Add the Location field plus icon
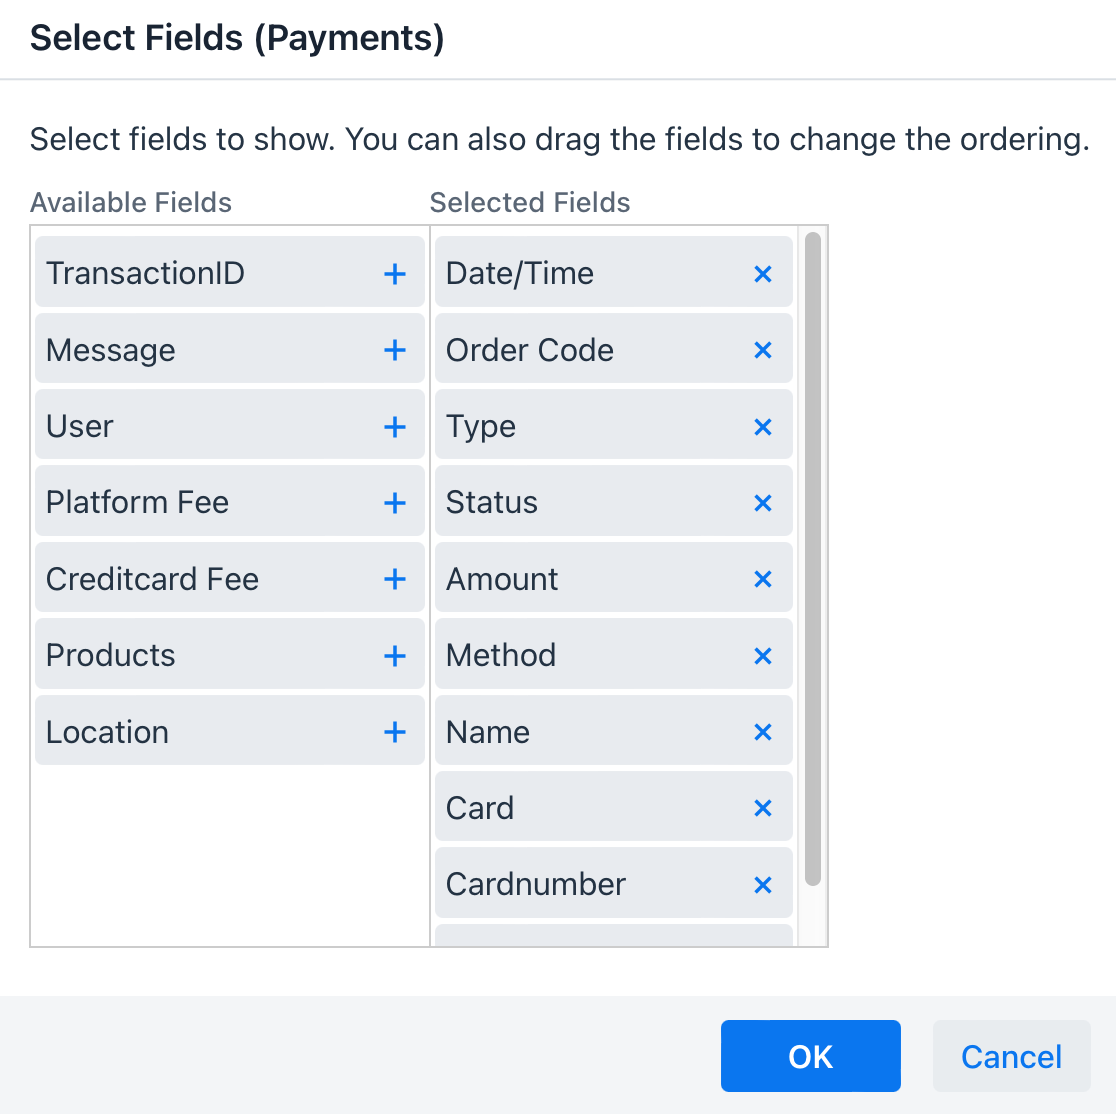This screenshot has height=1114, width=1116. point(395,732)
